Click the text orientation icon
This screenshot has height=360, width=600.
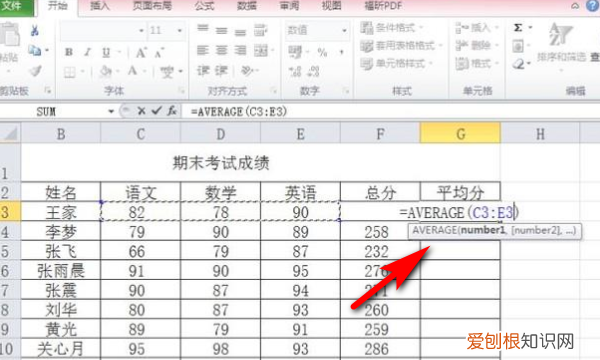coord(247,70)
